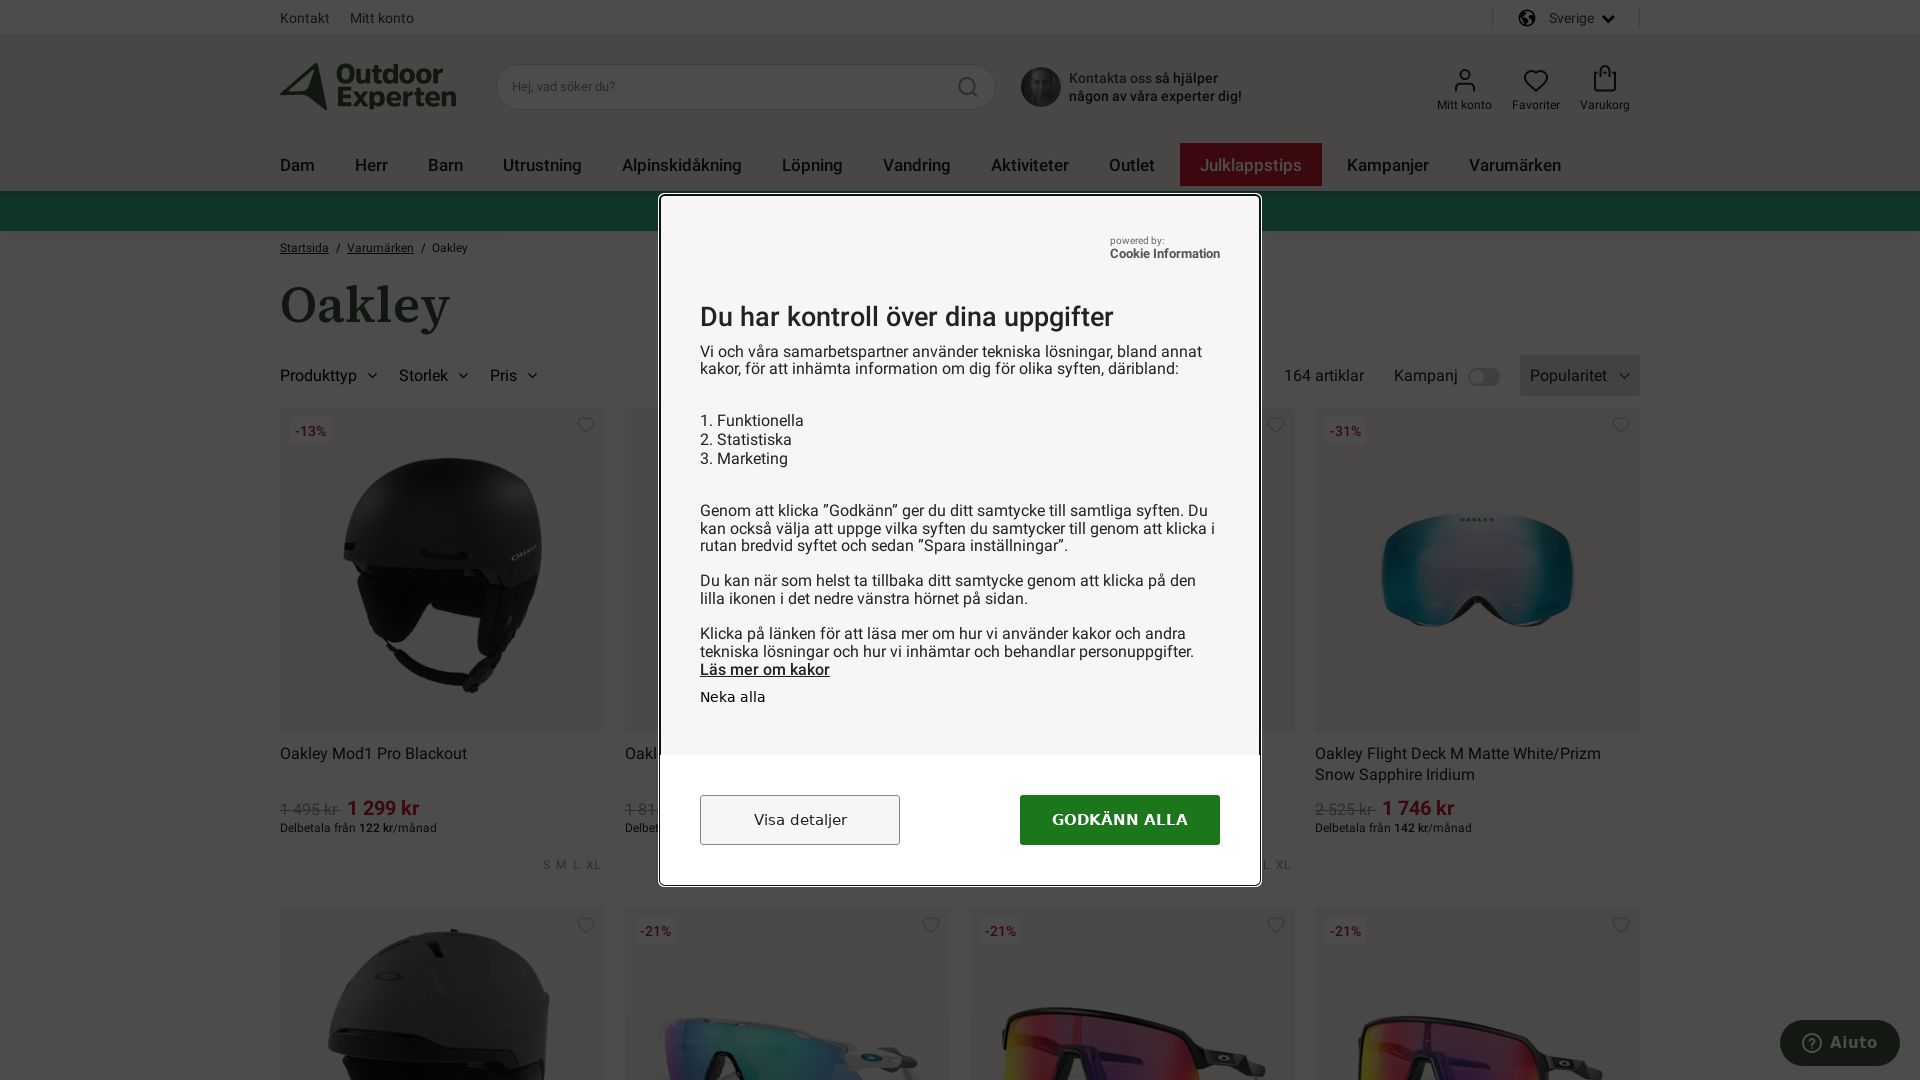The width and height of the screenshot is (1920, 1080).
Task: Open the Barn menu
Action: (445, 165)
